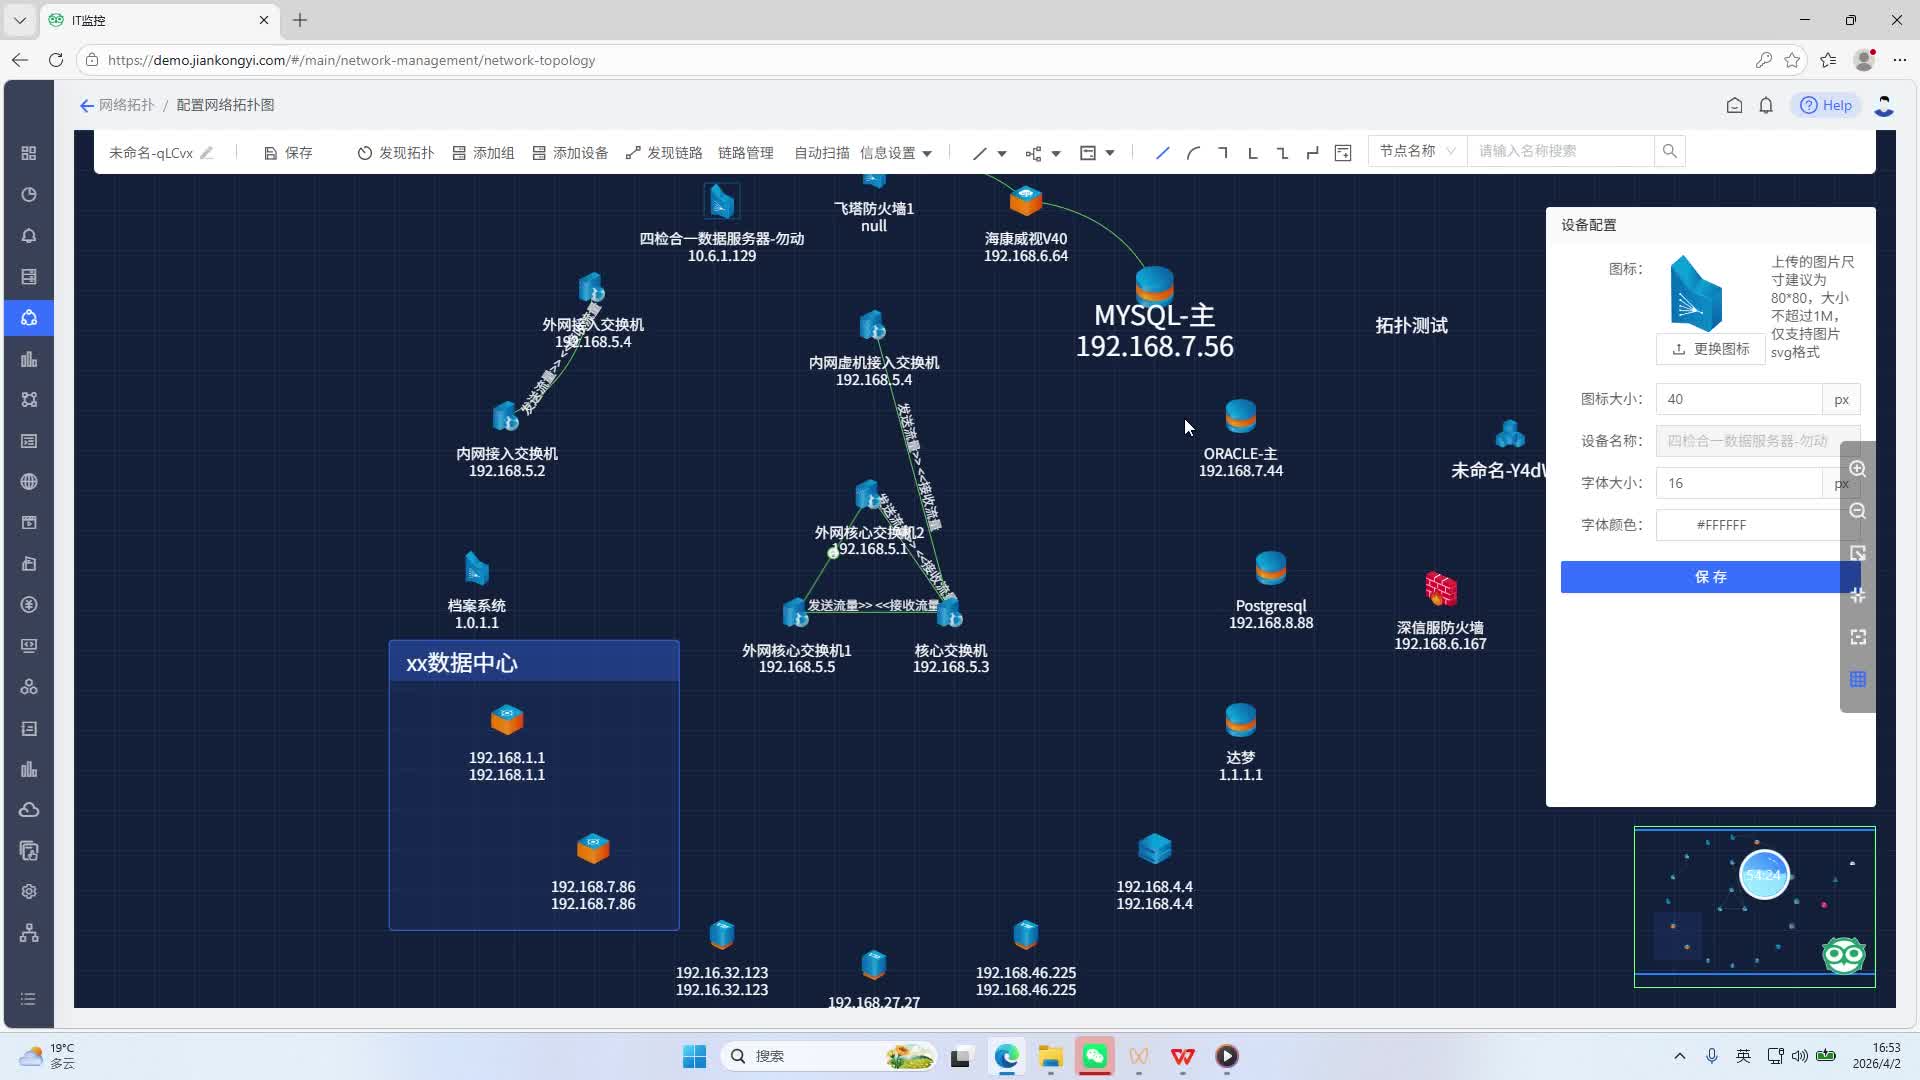Click the 更换图标 upload button
Screen dimensions: 1920x1080
[x=1710, y=349]
